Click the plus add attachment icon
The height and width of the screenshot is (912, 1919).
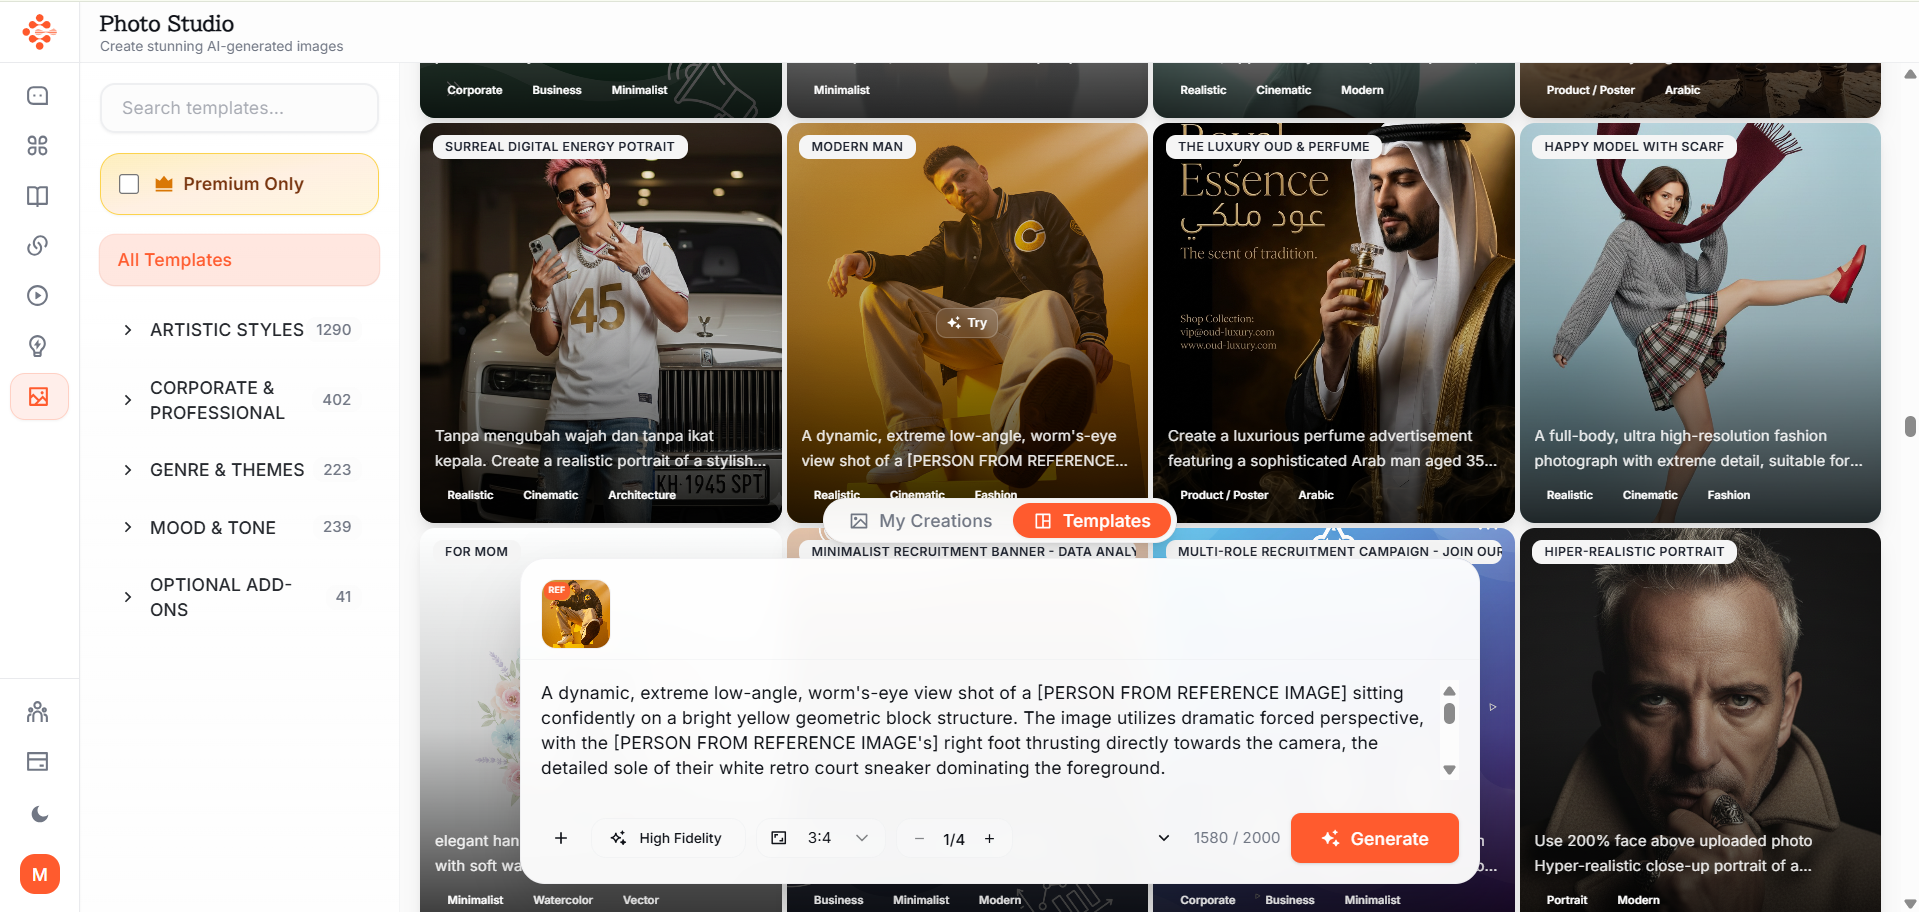click(x=561, y=838)
